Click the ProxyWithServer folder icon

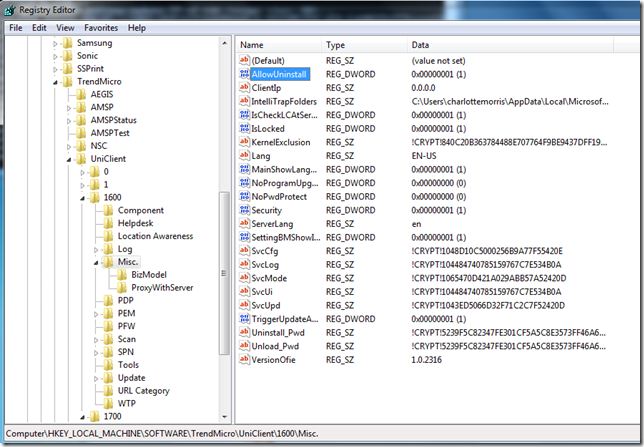(122, 288)
